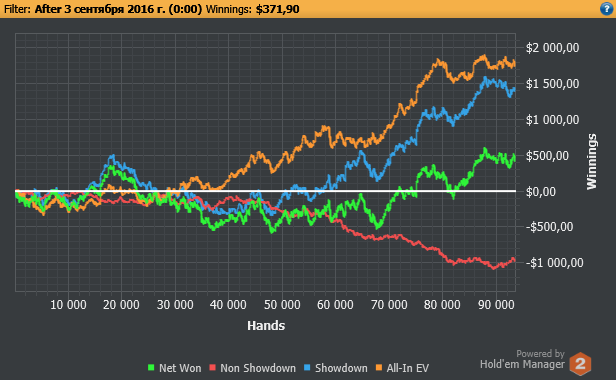
Task: Click the filter text 'After 3 сентября 2016 г. (0:00)'
Action: (118, 9)
